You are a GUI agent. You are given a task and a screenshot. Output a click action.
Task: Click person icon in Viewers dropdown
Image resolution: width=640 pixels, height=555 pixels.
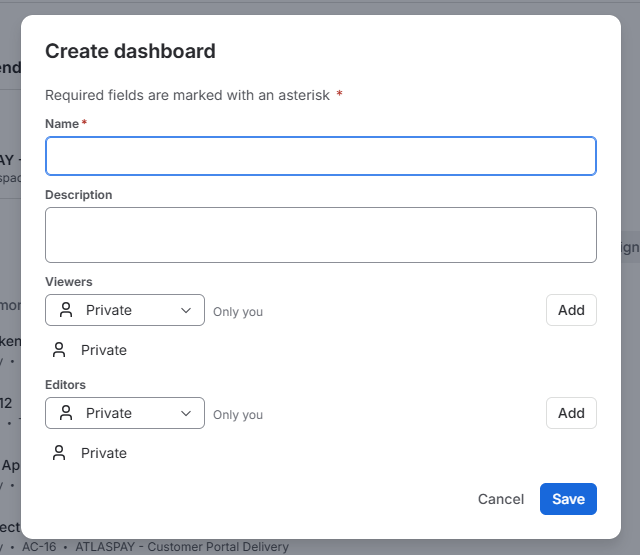click(66, 310)
